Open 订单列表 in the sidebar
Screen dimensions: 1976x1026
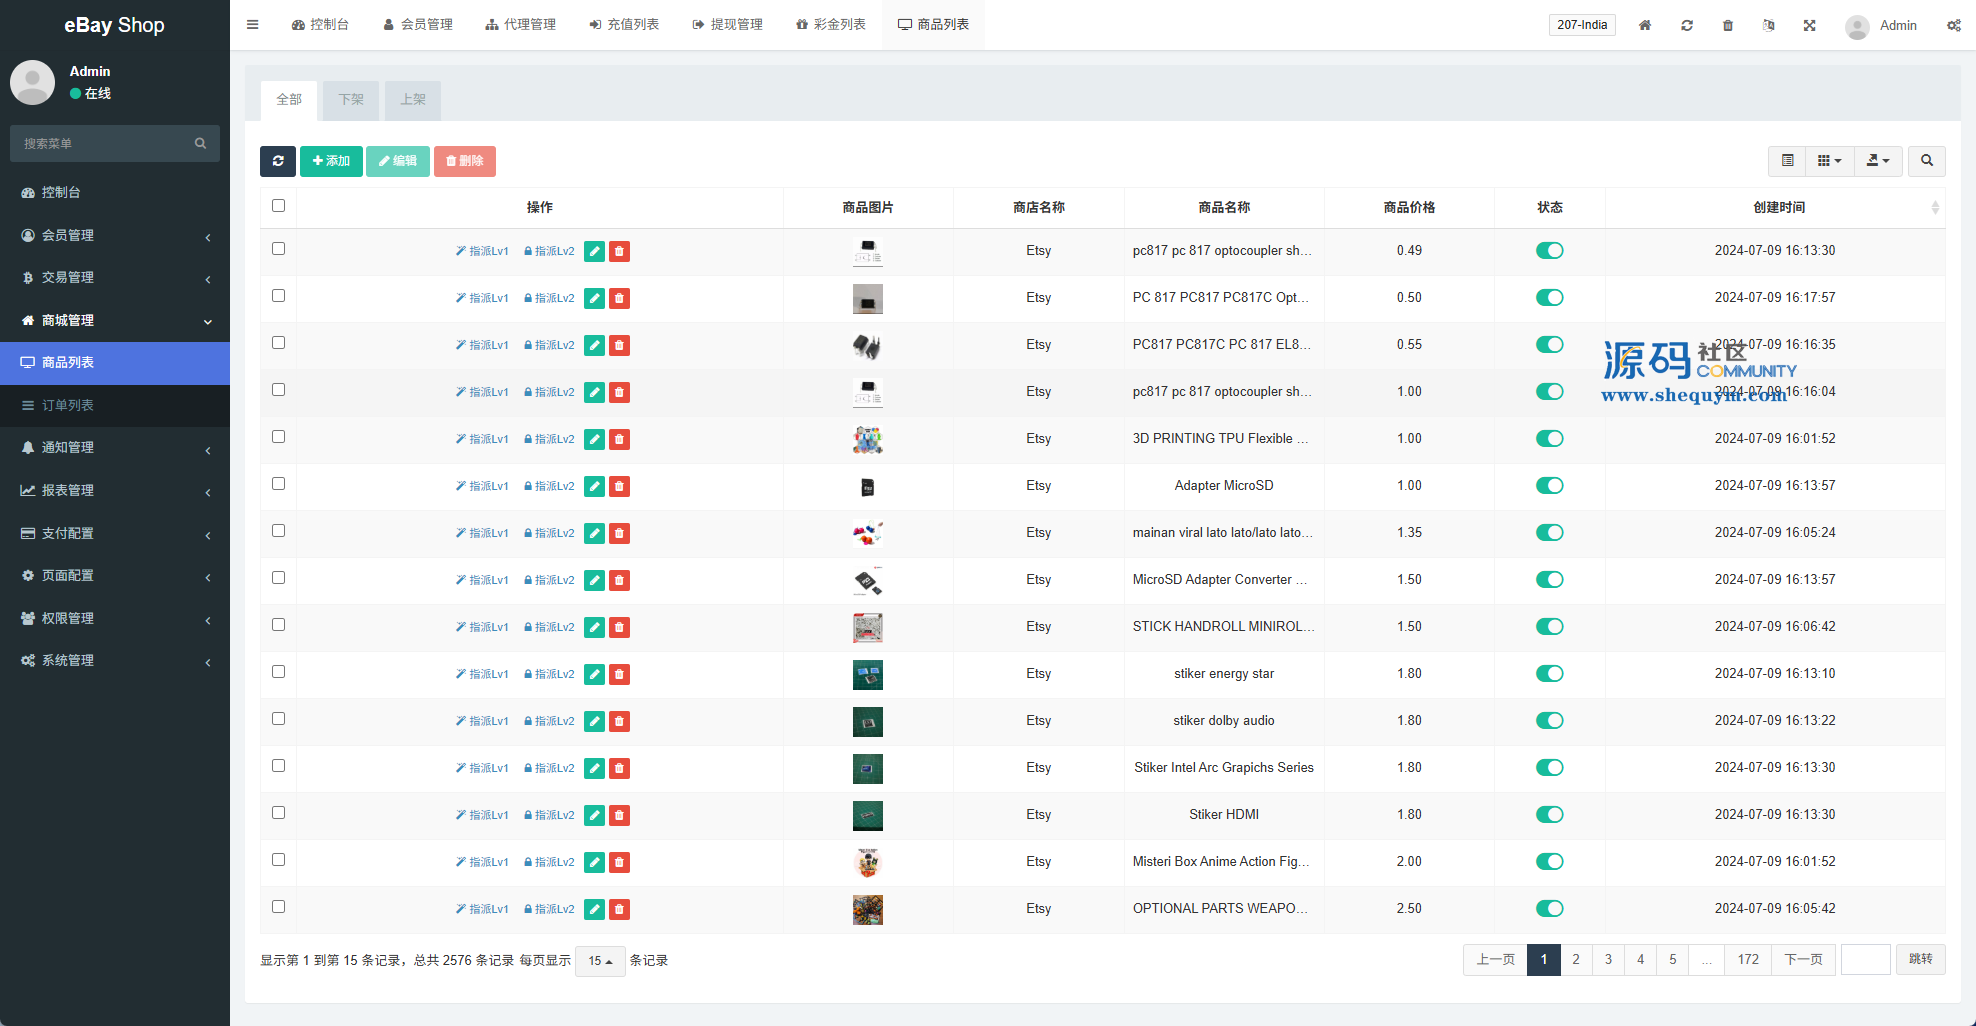tap(68, 405)
